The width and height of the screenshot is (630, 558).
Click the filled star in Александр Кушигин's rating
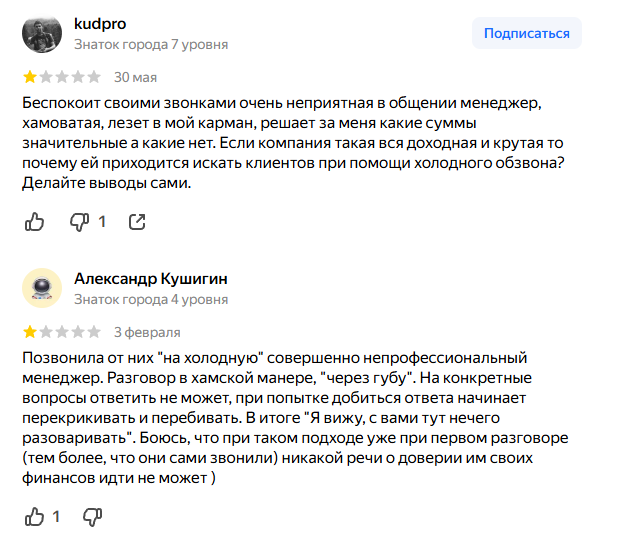pyautogui.click(x=30, y=332)
